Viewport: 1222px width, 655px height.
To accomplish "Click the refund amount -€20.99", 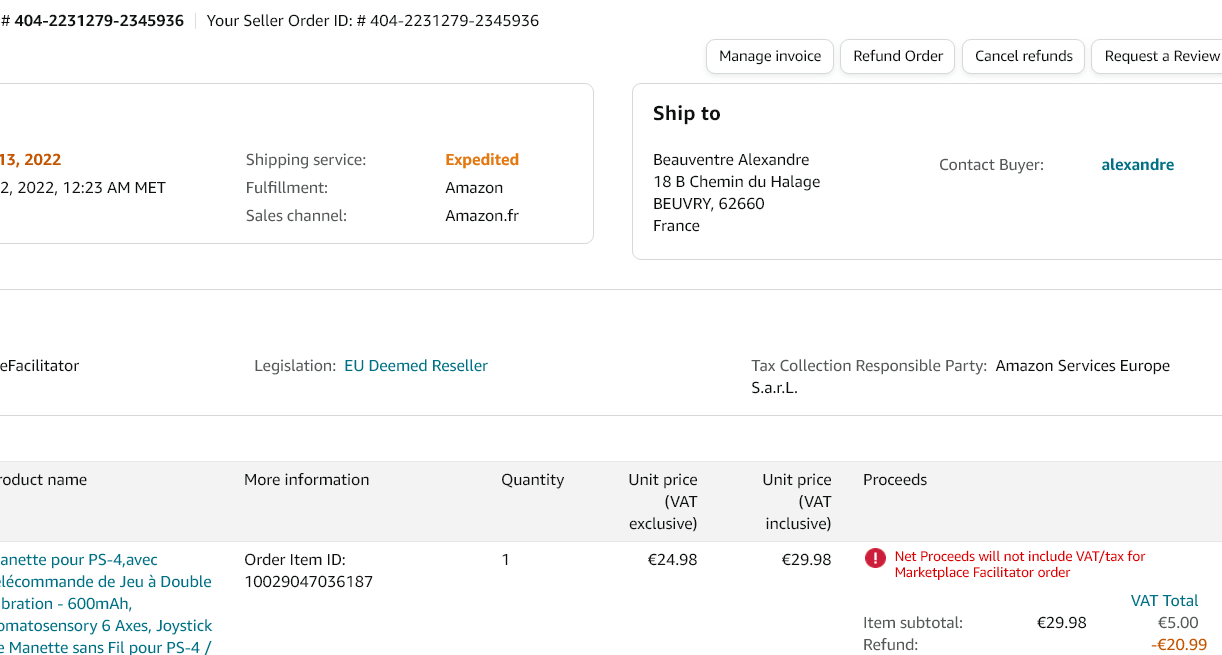I will 1179,645.
